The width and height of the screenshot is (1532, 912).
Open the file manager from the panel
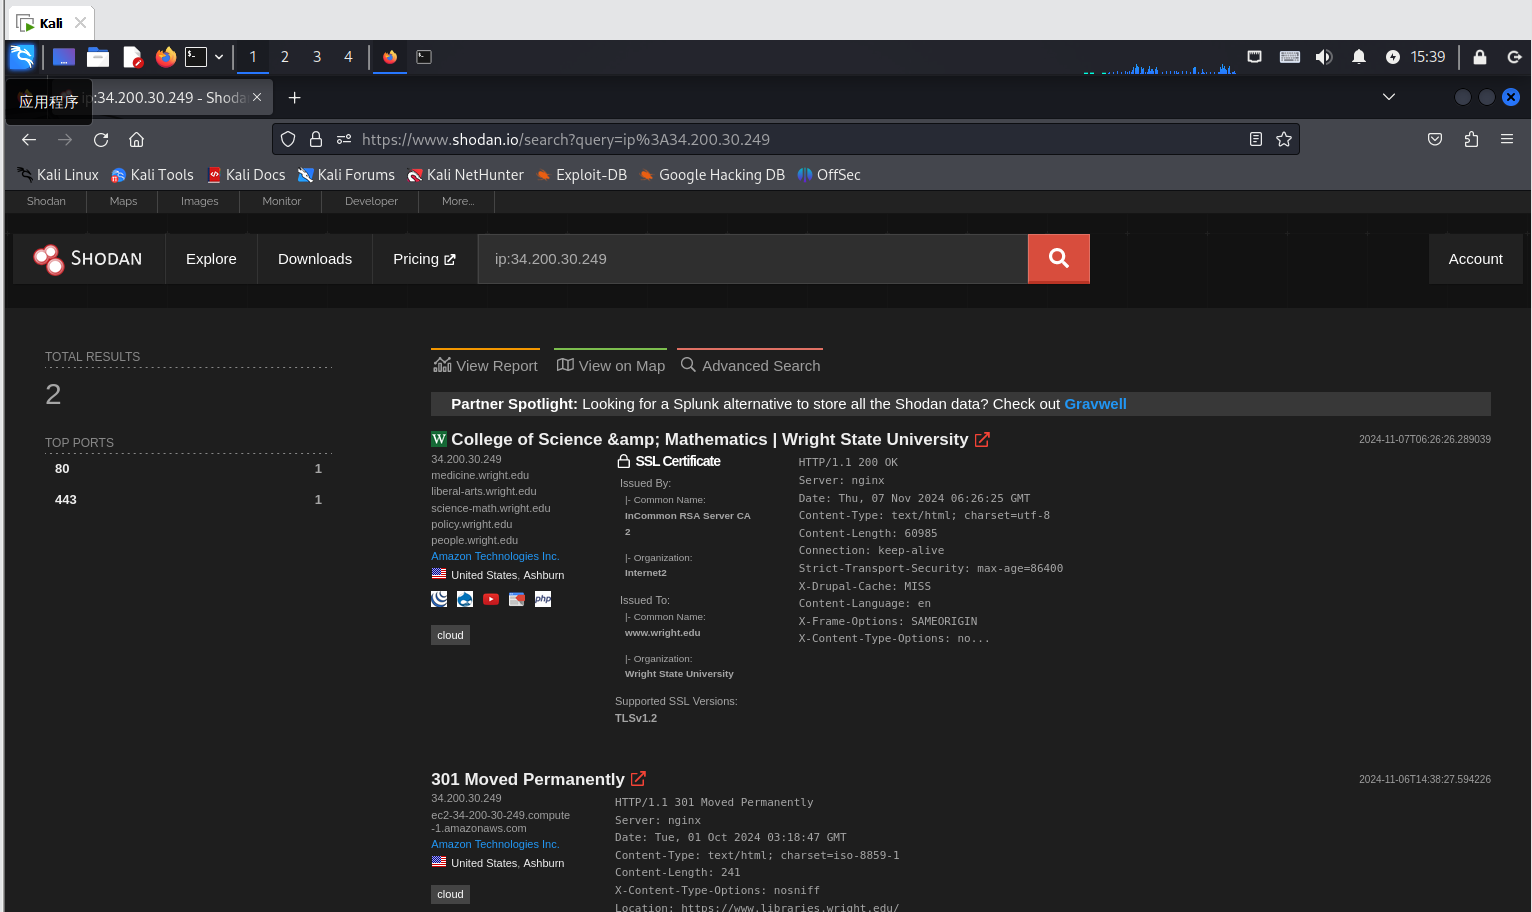point(98,57)
